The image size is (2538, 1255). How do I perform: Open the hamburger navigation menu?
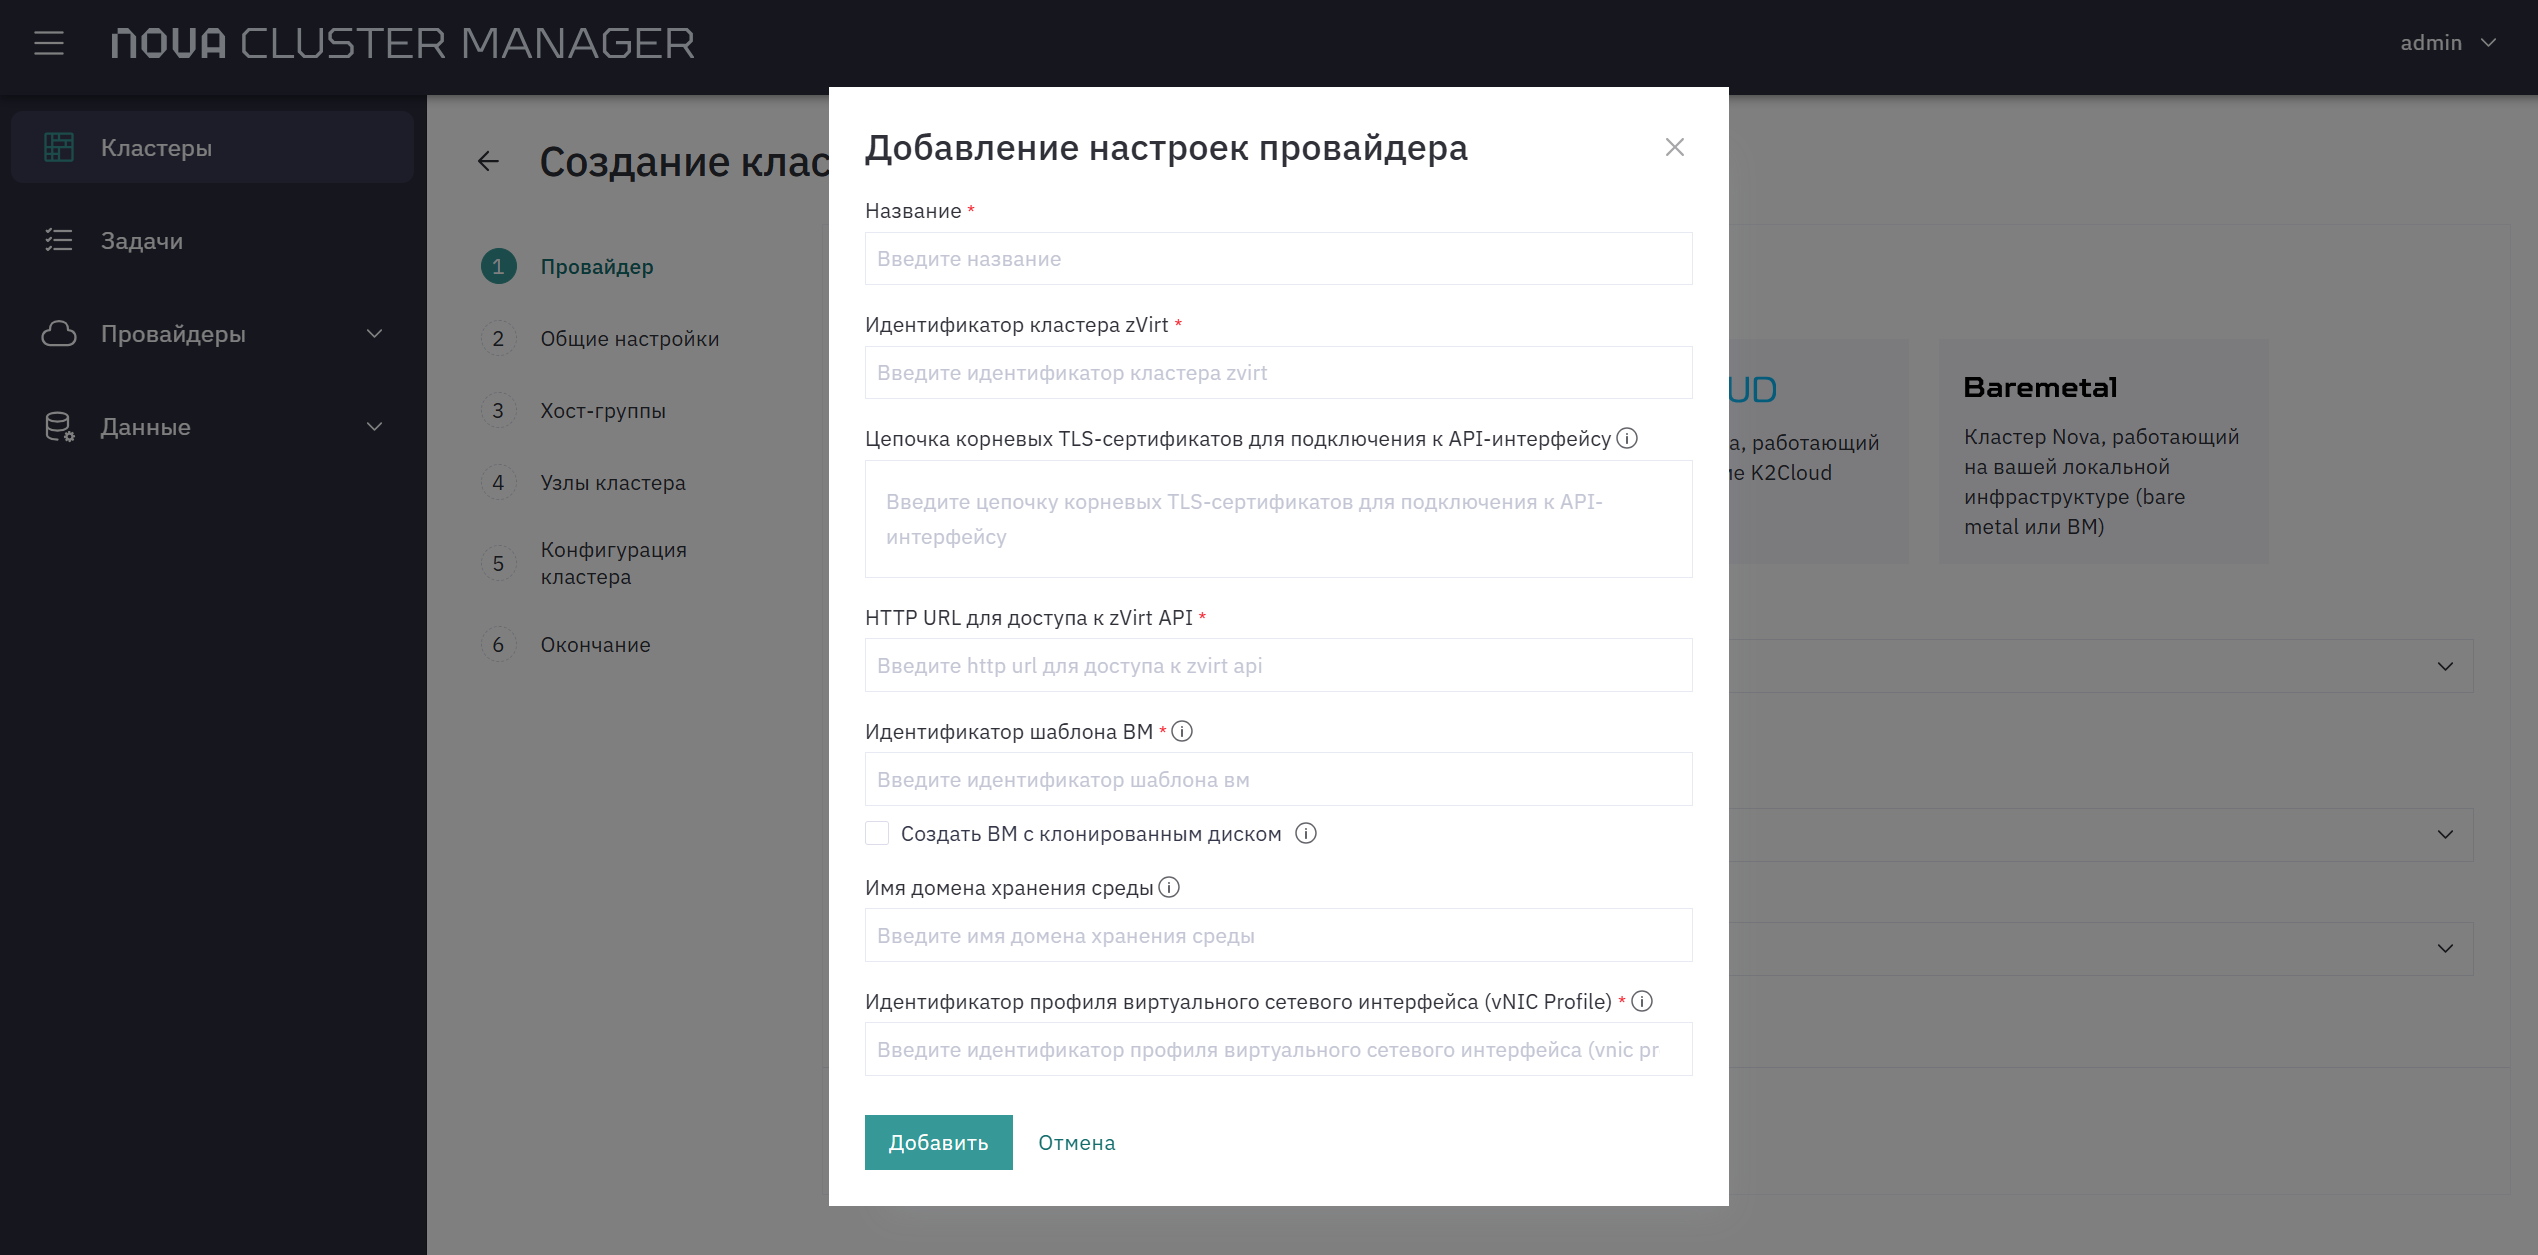[x=48, y=43]
